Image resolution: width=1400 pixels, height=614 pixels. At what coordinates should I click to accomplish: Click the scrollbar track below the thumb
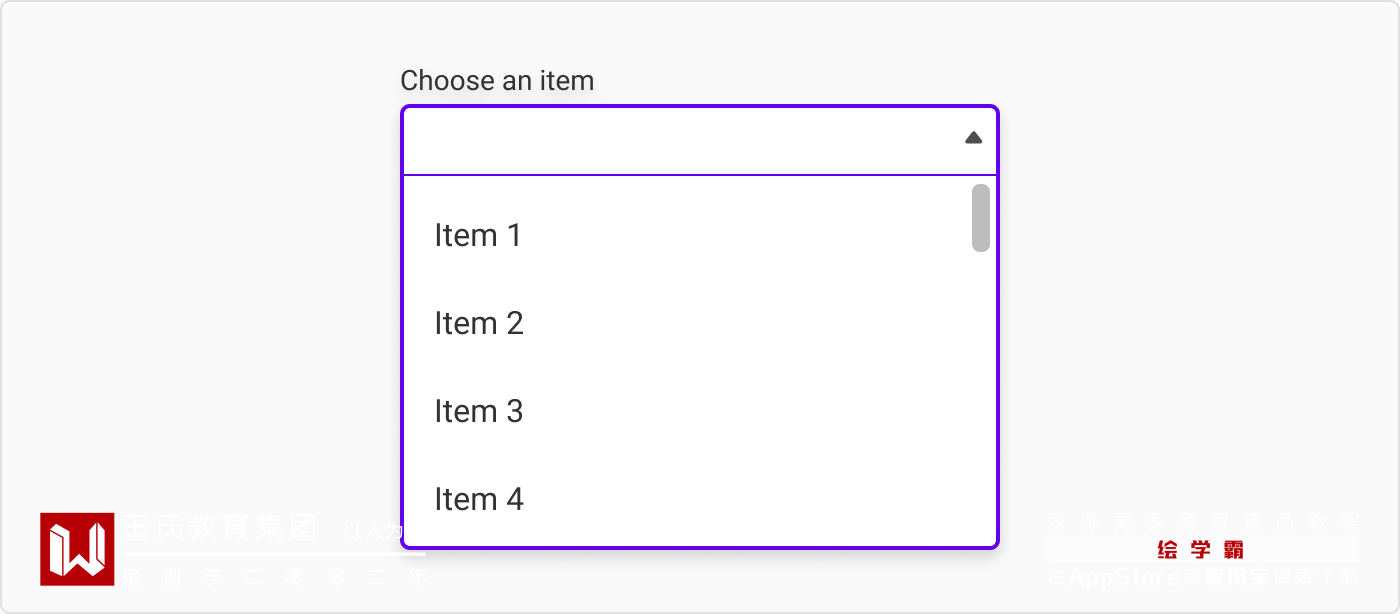tap(981, 400)
